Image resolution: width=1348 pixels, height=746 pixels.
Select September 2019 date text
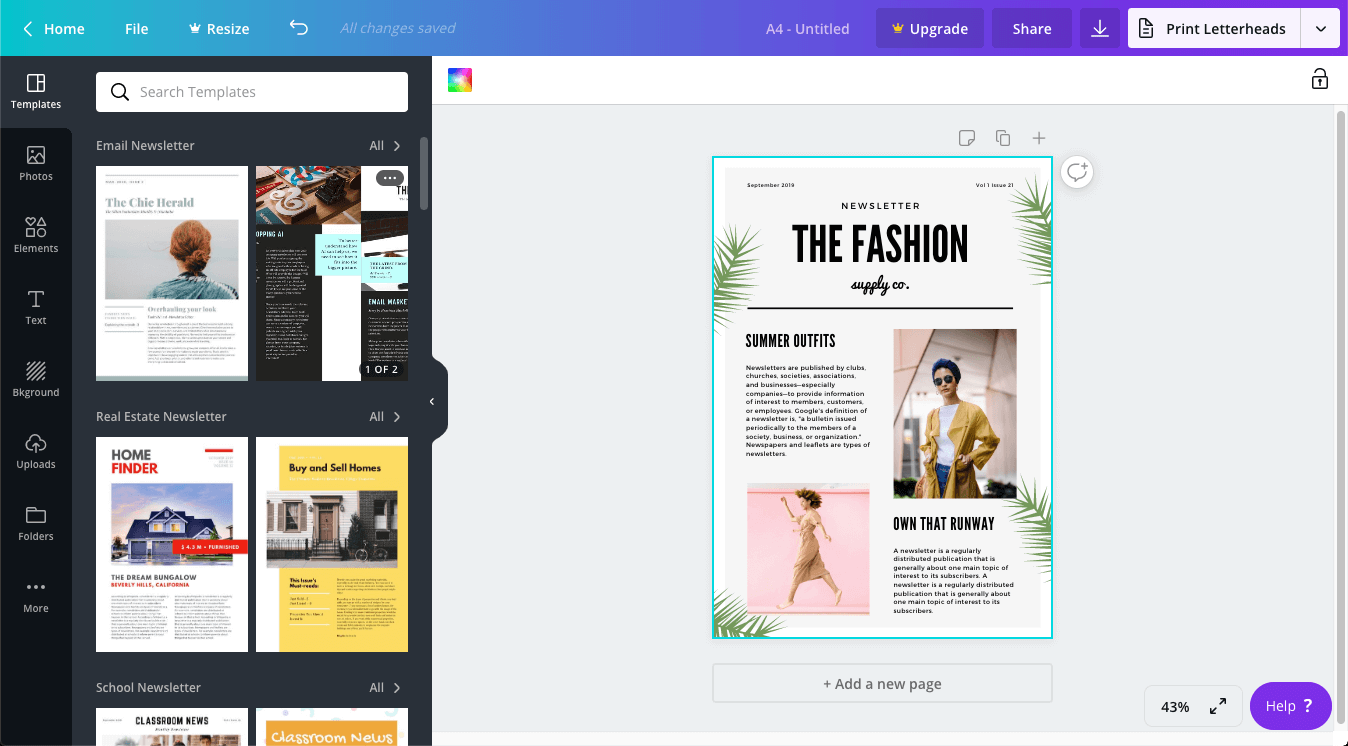click(x=770, y=185)
